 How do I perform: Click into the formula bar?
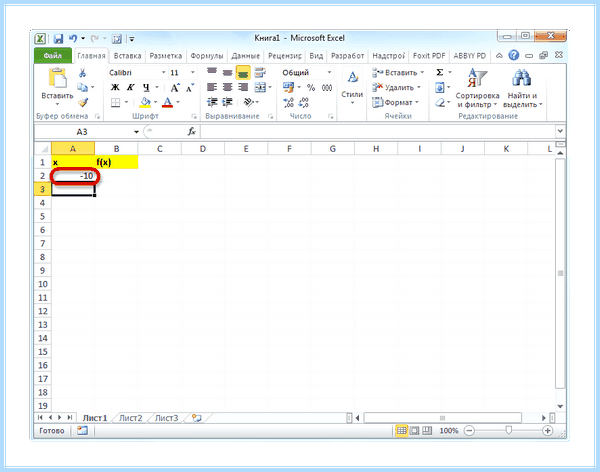point(377,132)
